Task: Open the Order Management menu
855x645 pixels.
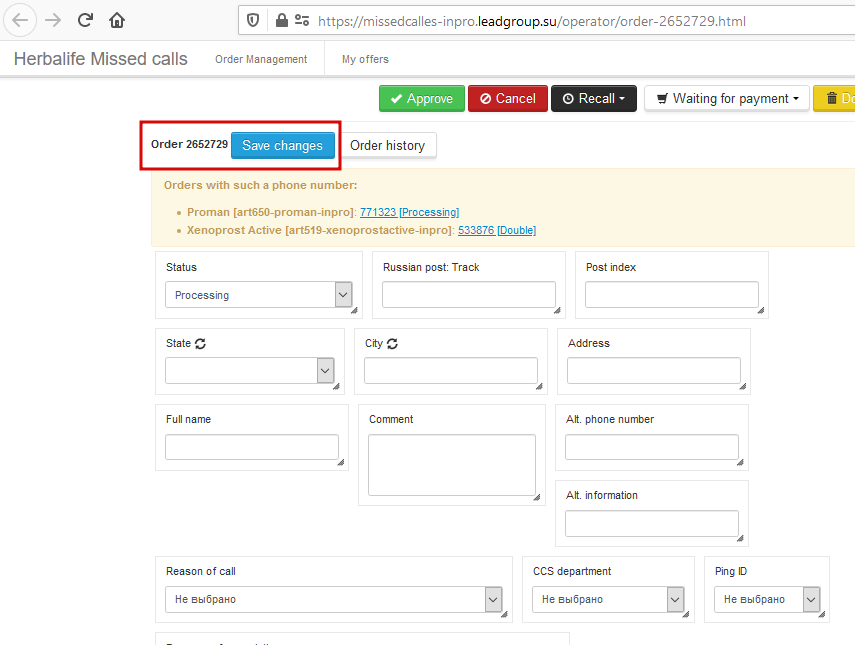Action: (261, 59)
